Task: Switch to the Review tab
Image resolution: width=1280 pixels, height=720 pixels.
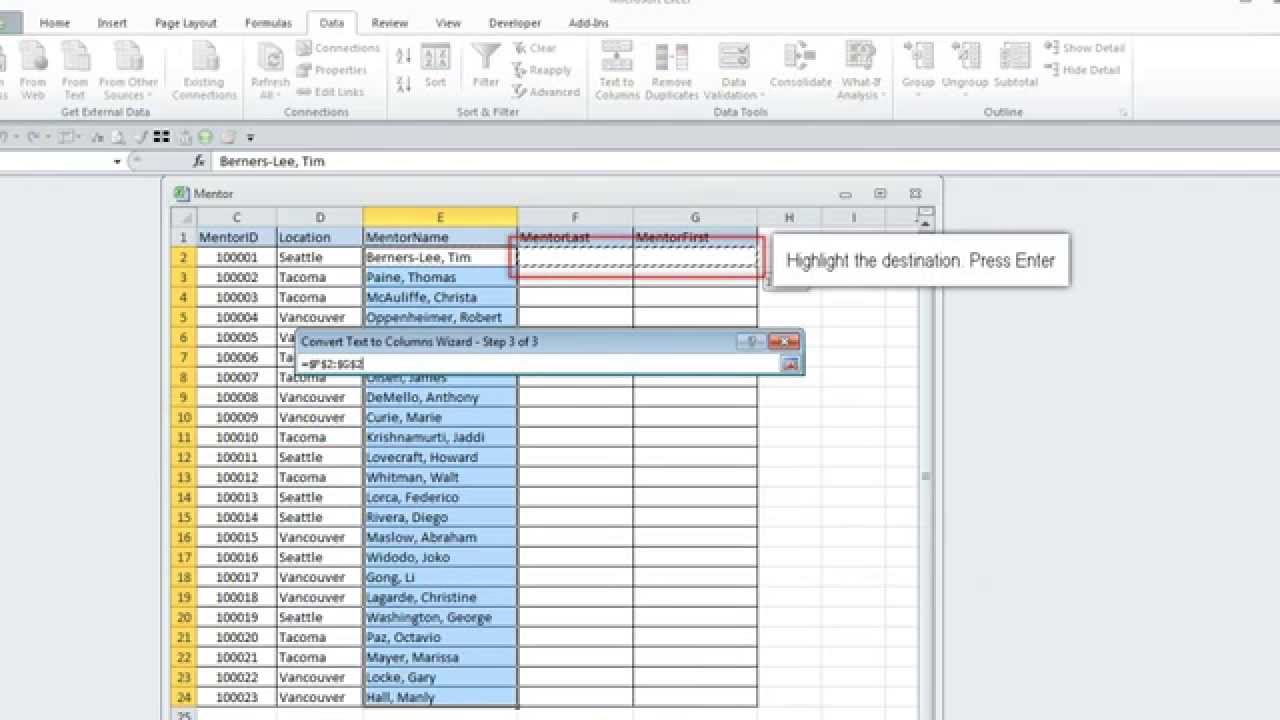Action: click(389, 23)
